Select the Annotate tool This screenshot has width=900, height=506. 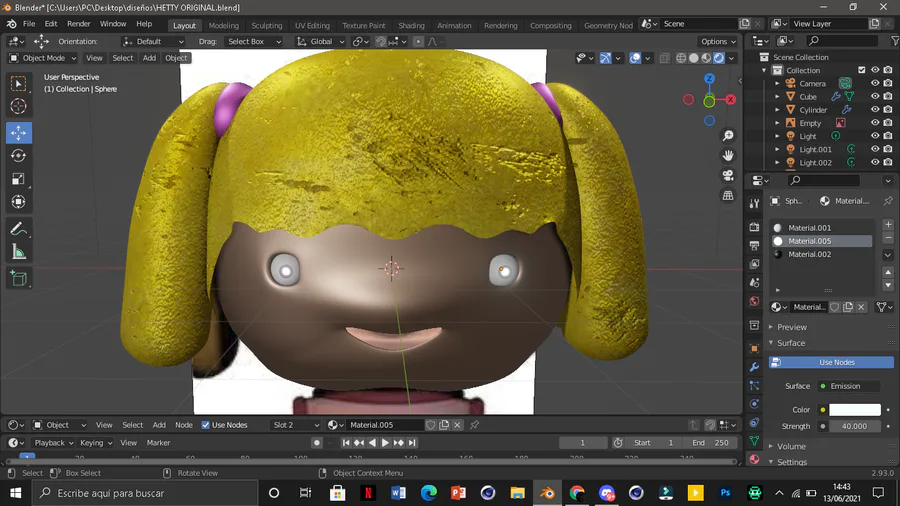tap(18, 229)
